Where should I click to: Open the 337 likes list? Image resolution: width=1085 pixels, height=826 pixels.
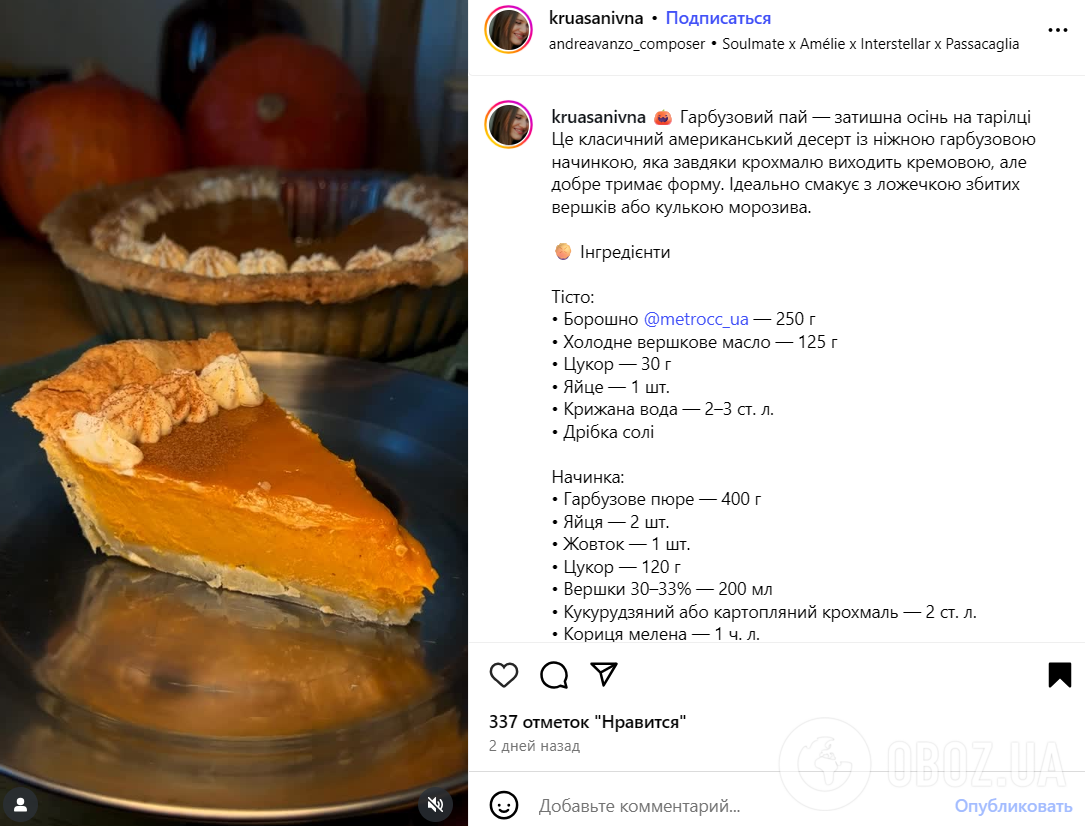pyautogui.click(x=587, y=722)
